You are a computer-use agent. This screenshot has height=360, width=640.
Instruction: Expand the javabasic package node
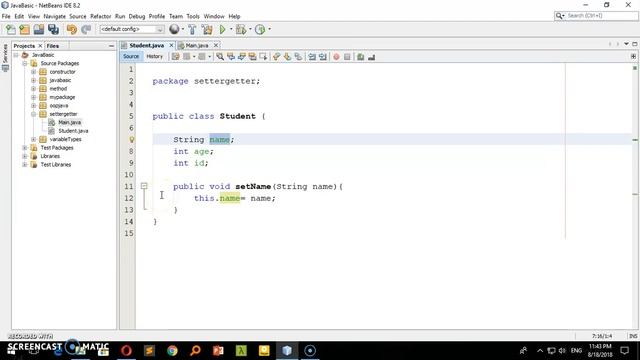click(x=33, y=80)
